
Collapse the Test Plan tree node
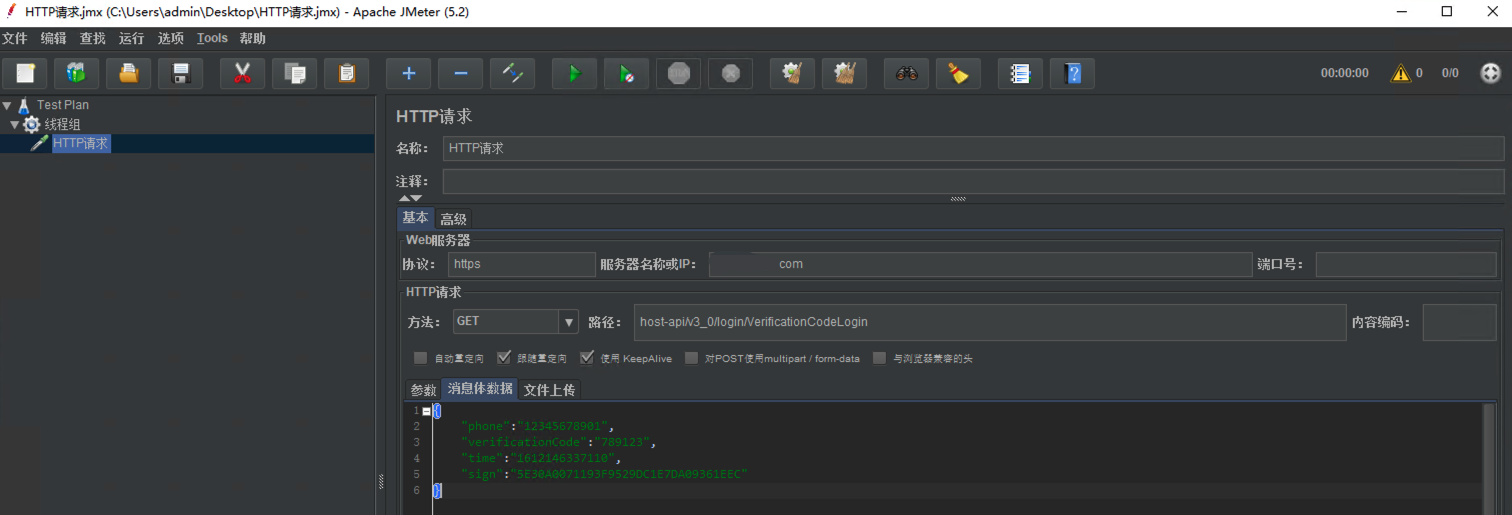pyautogui.click(x=8, y=105)
